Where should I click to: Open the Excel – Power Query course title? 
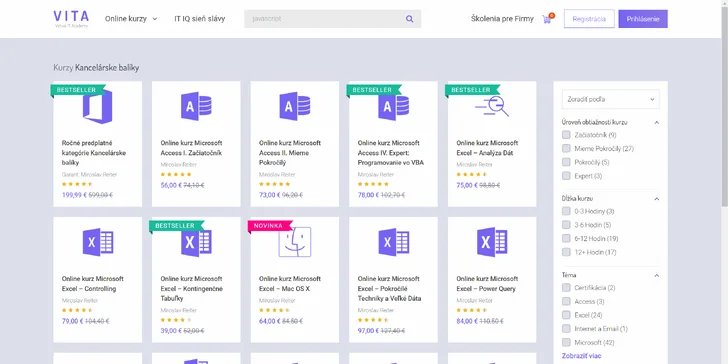click(487, 284)
